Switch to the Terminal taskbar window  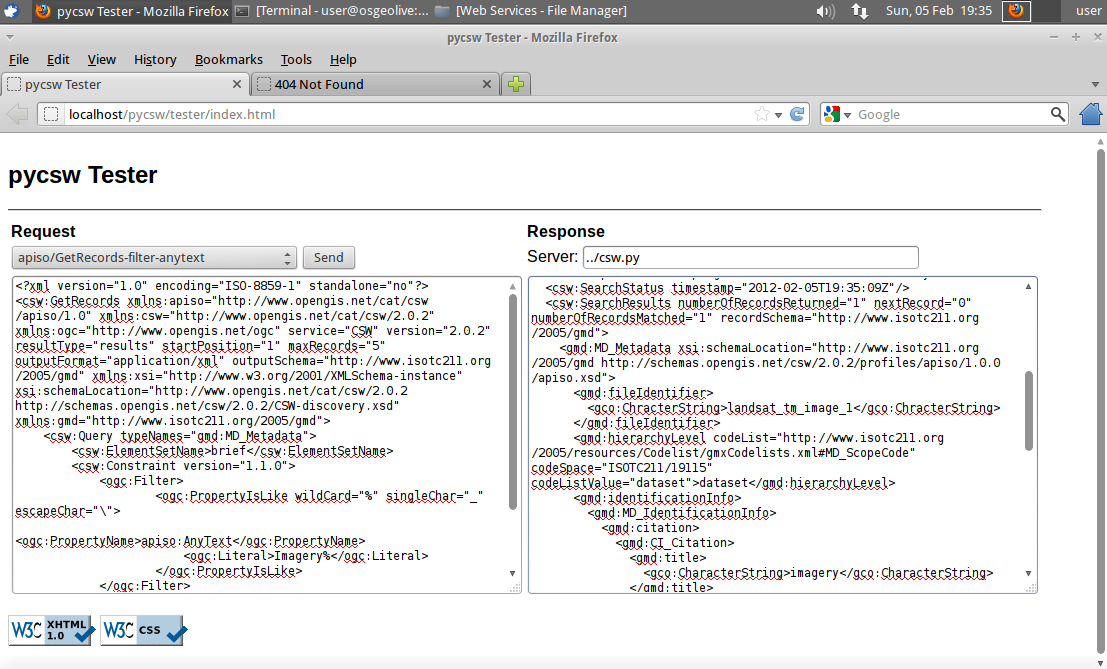coord(332,11)
